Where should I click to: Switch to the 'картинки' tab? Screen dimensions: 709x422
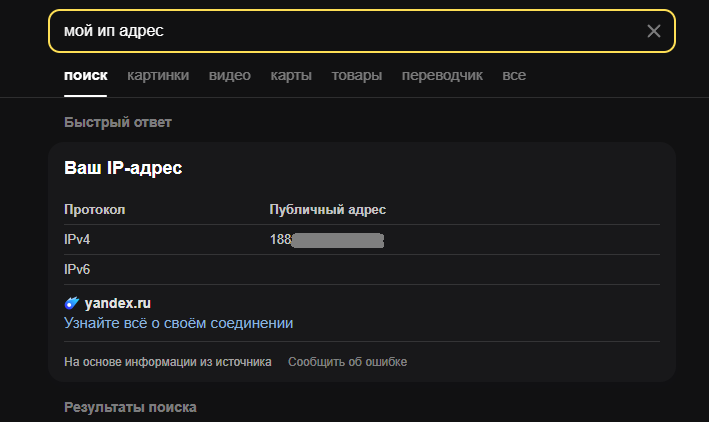point(158,75)
